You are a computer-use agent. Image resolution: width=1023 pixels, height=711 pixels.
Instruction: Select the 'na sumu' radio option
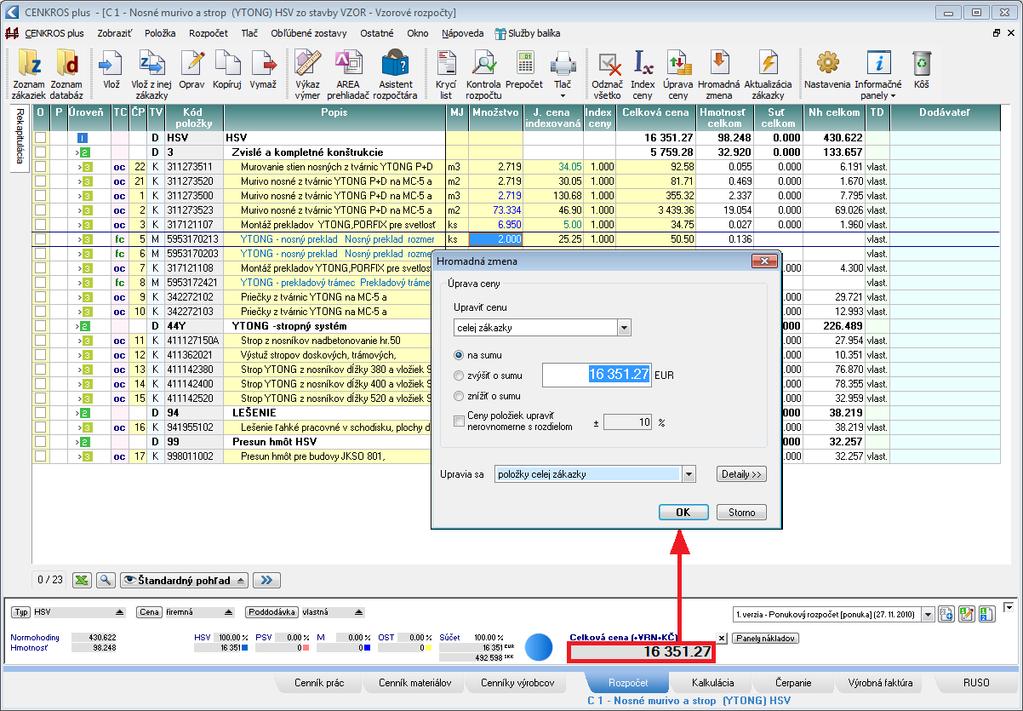[459, 356]
